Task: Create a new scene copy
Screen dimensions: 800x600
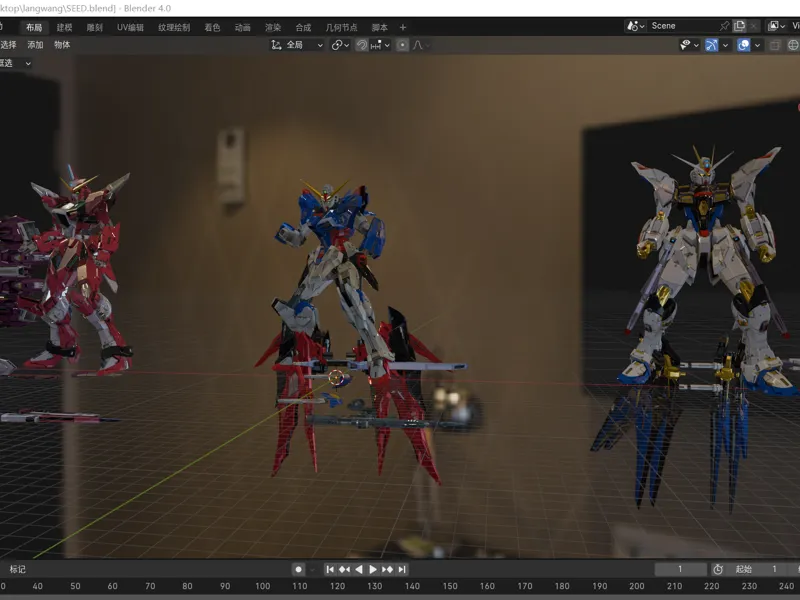Action: tap(739, 26)
